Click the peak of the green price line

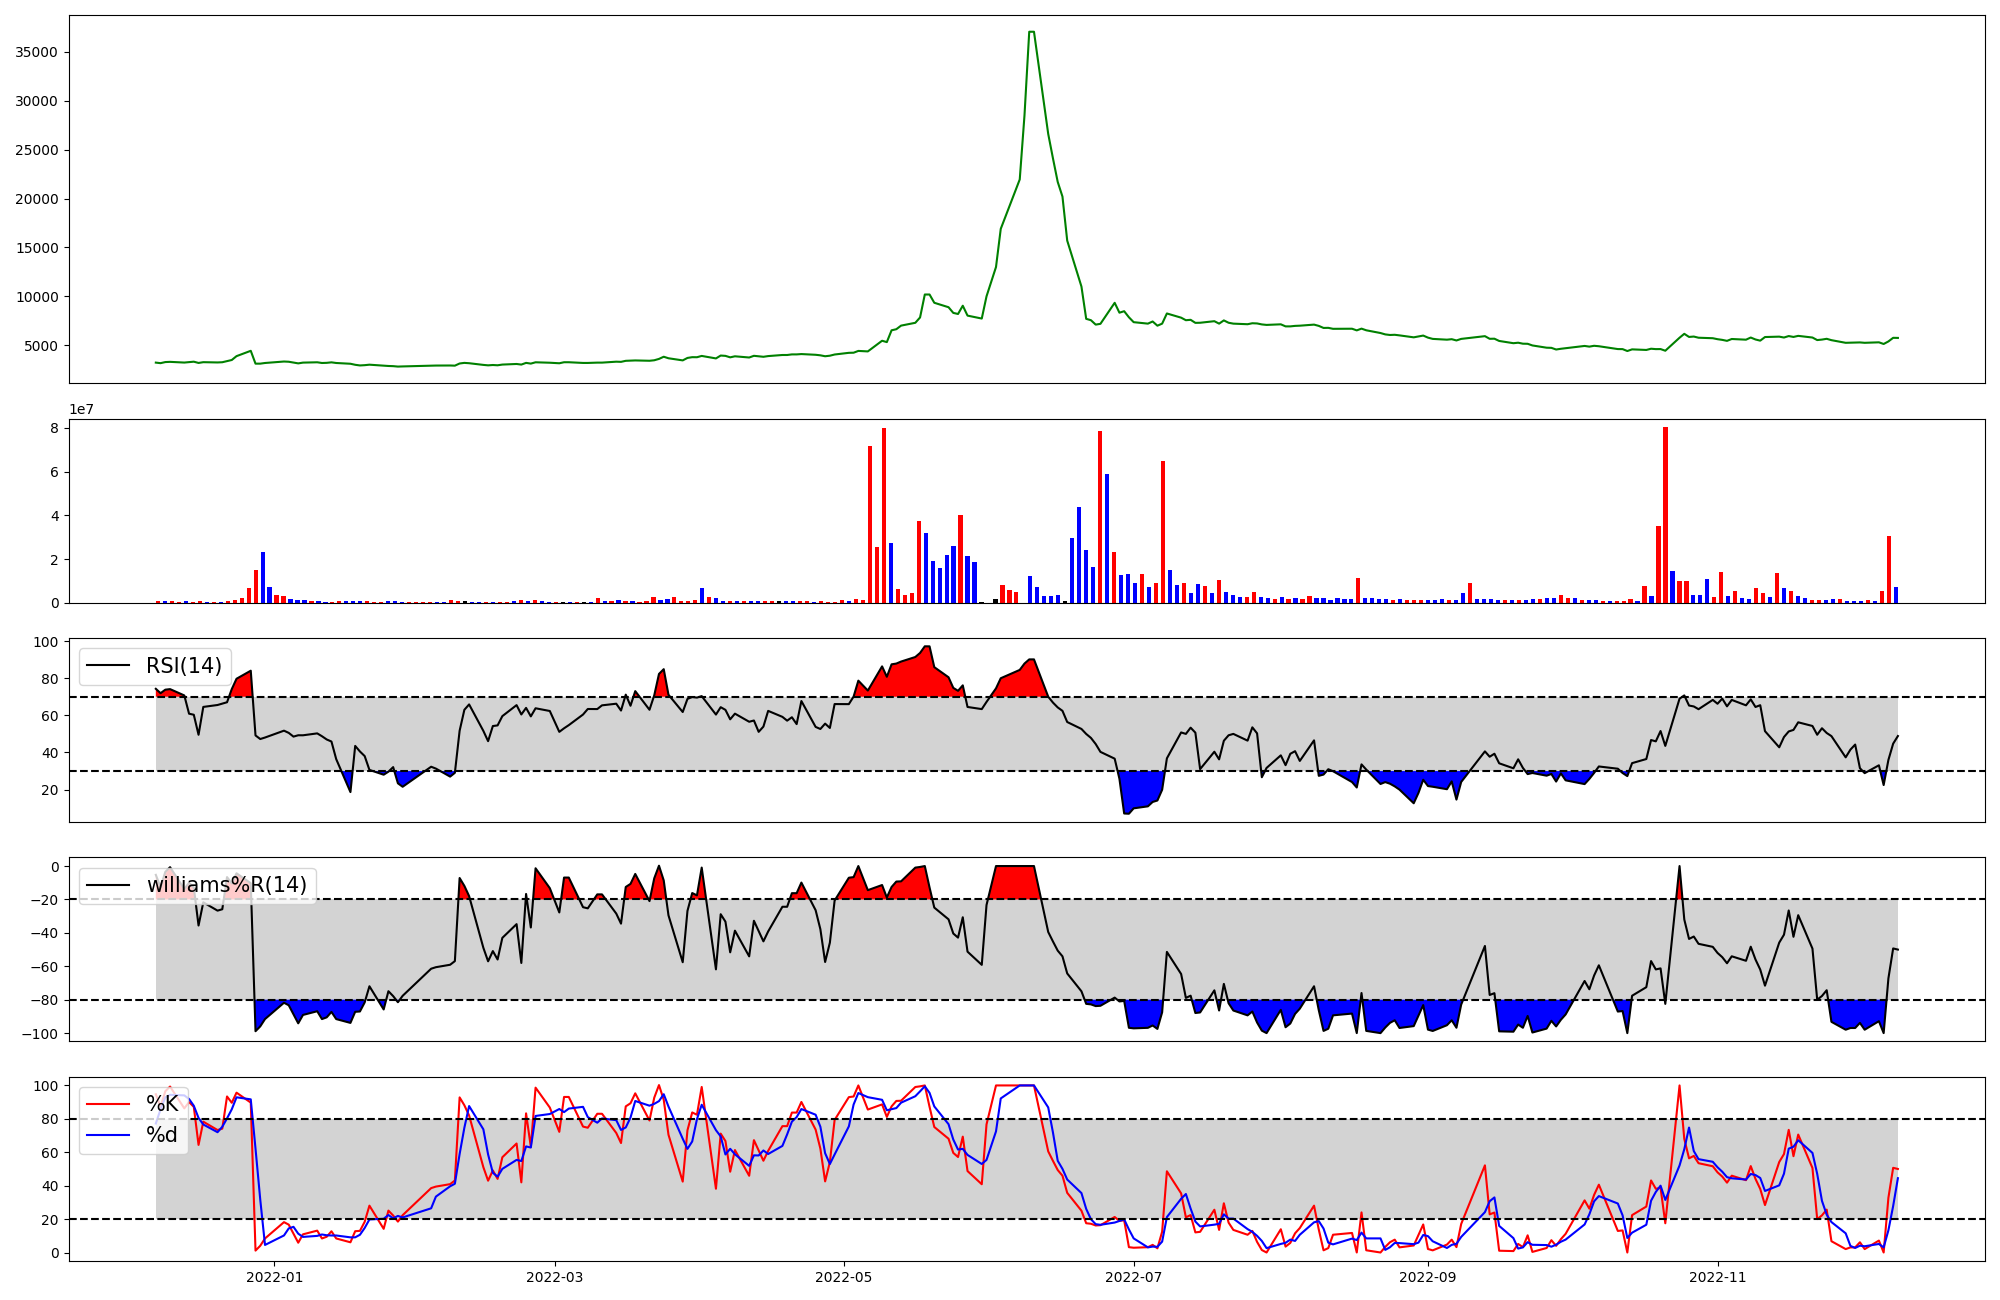(1031, 33)
